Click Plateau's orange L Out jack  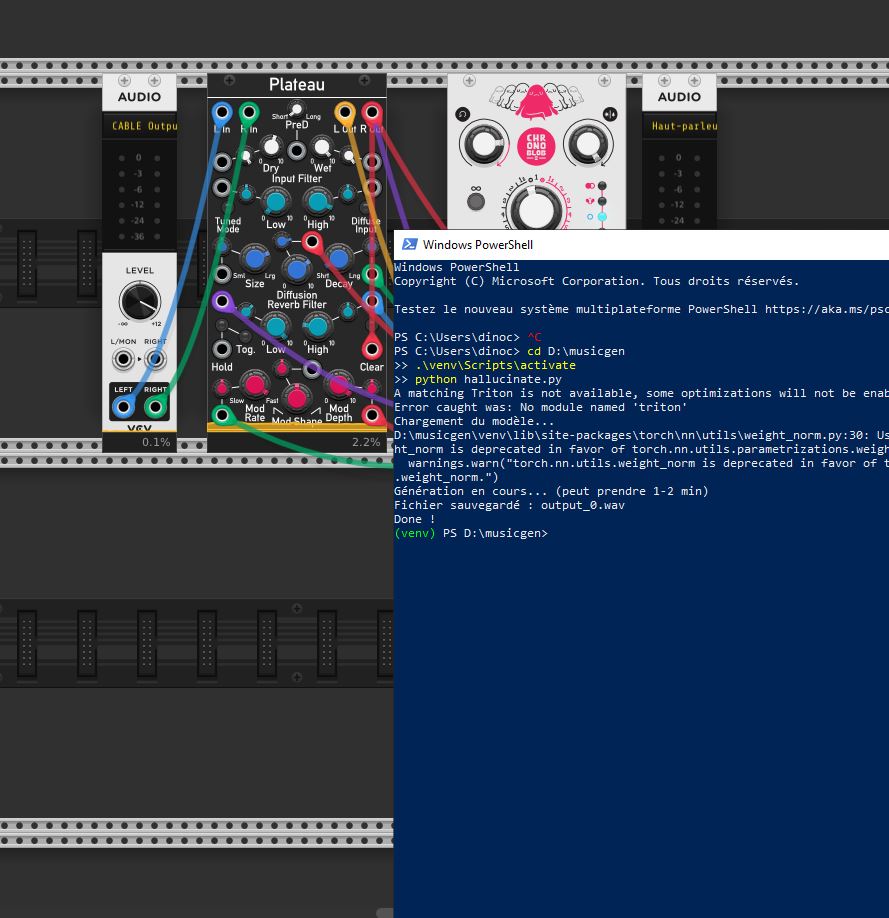[x=345, y=112]
